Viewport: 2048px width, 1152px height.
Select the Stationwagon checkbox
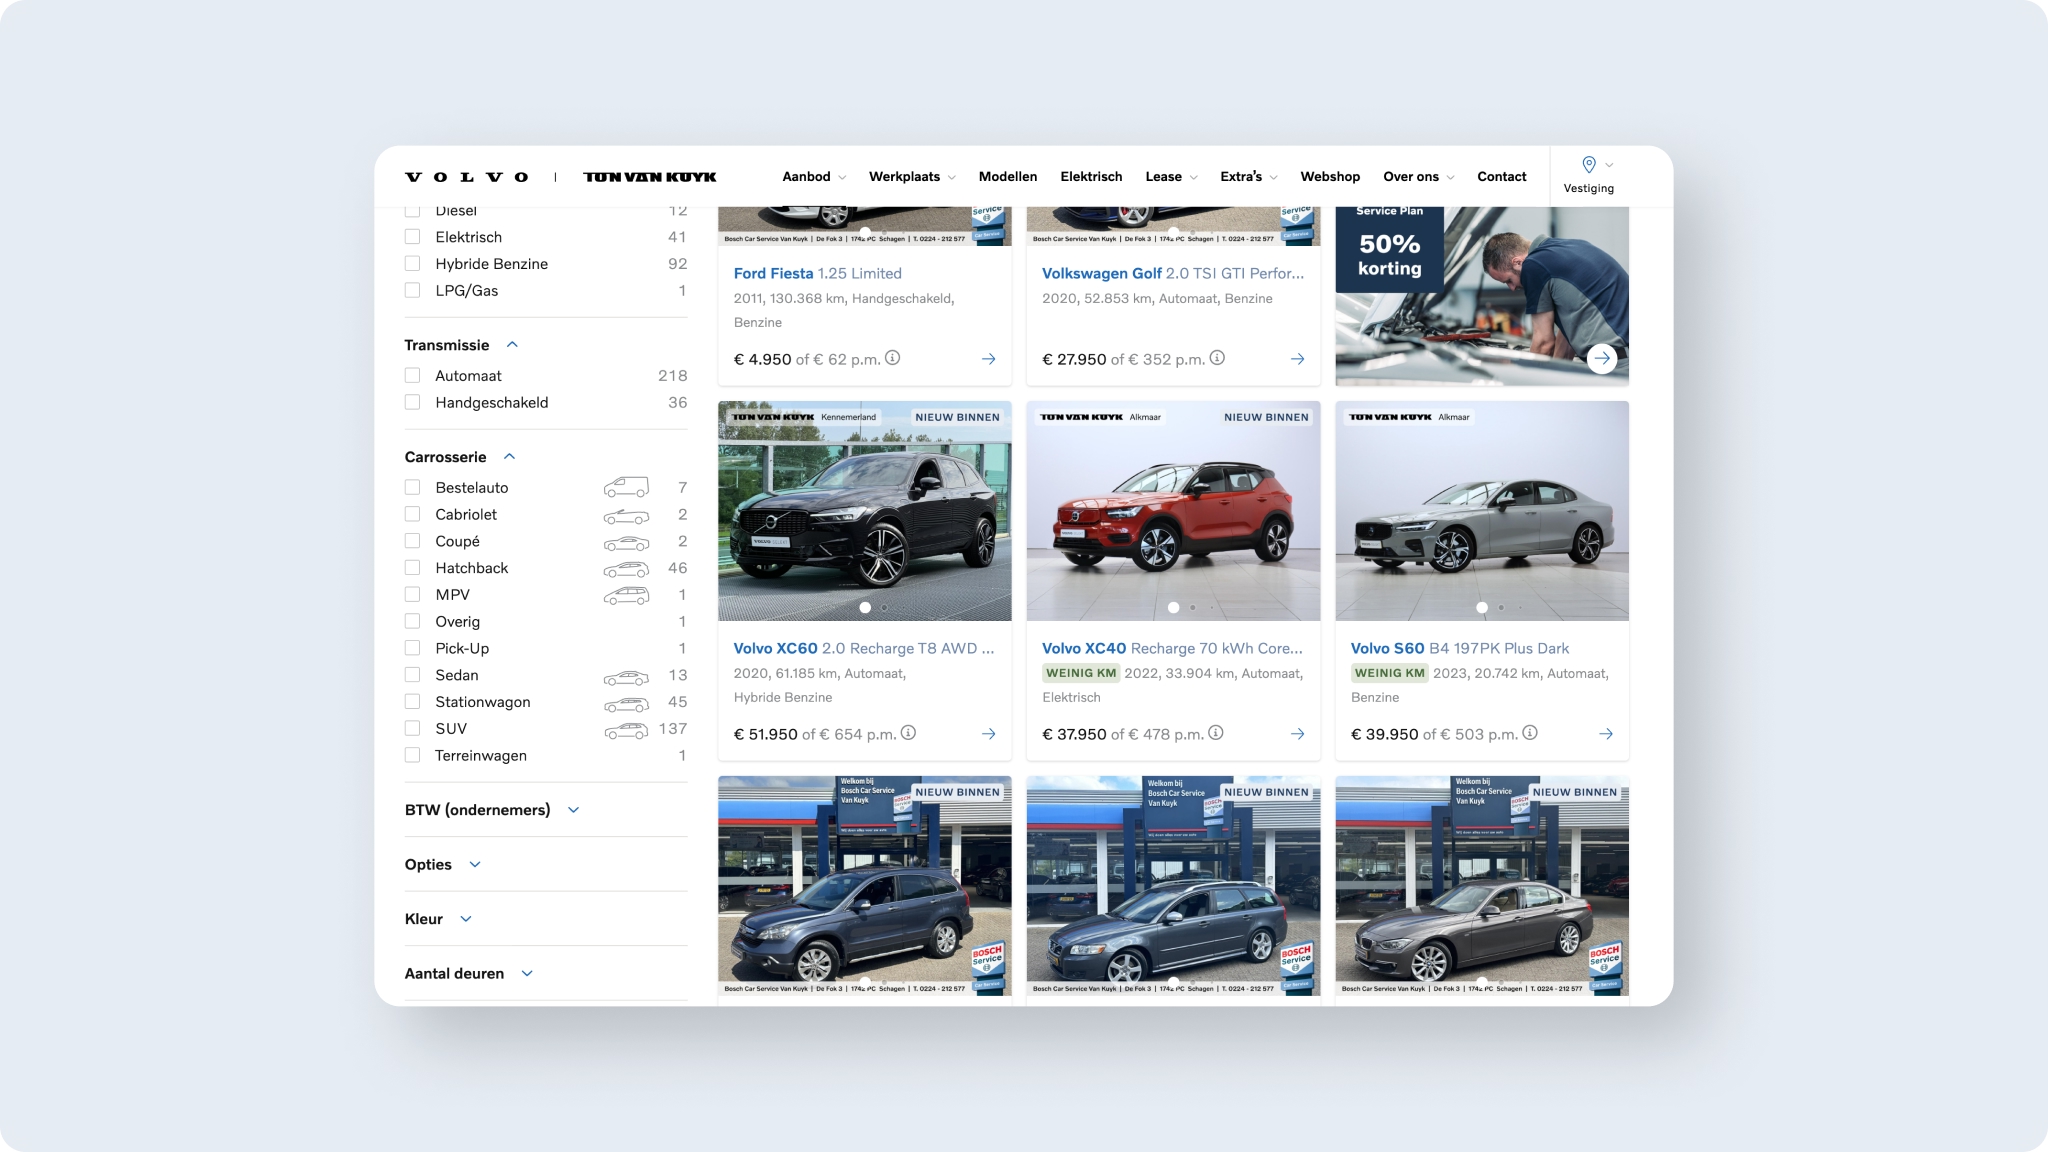click(412, 702)
